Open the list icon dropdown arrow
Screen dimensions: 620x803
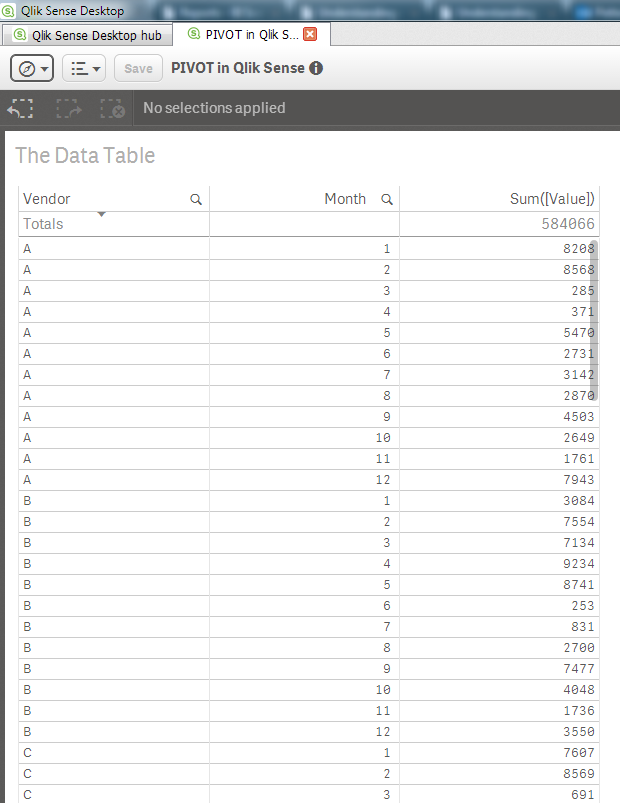coord(96,68)
